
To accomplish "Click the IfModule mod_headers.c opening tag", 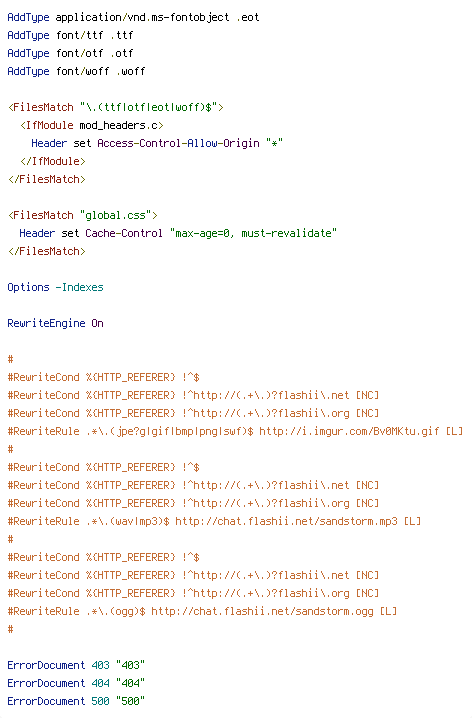I will pyautogui.click(x=92, y=125).
